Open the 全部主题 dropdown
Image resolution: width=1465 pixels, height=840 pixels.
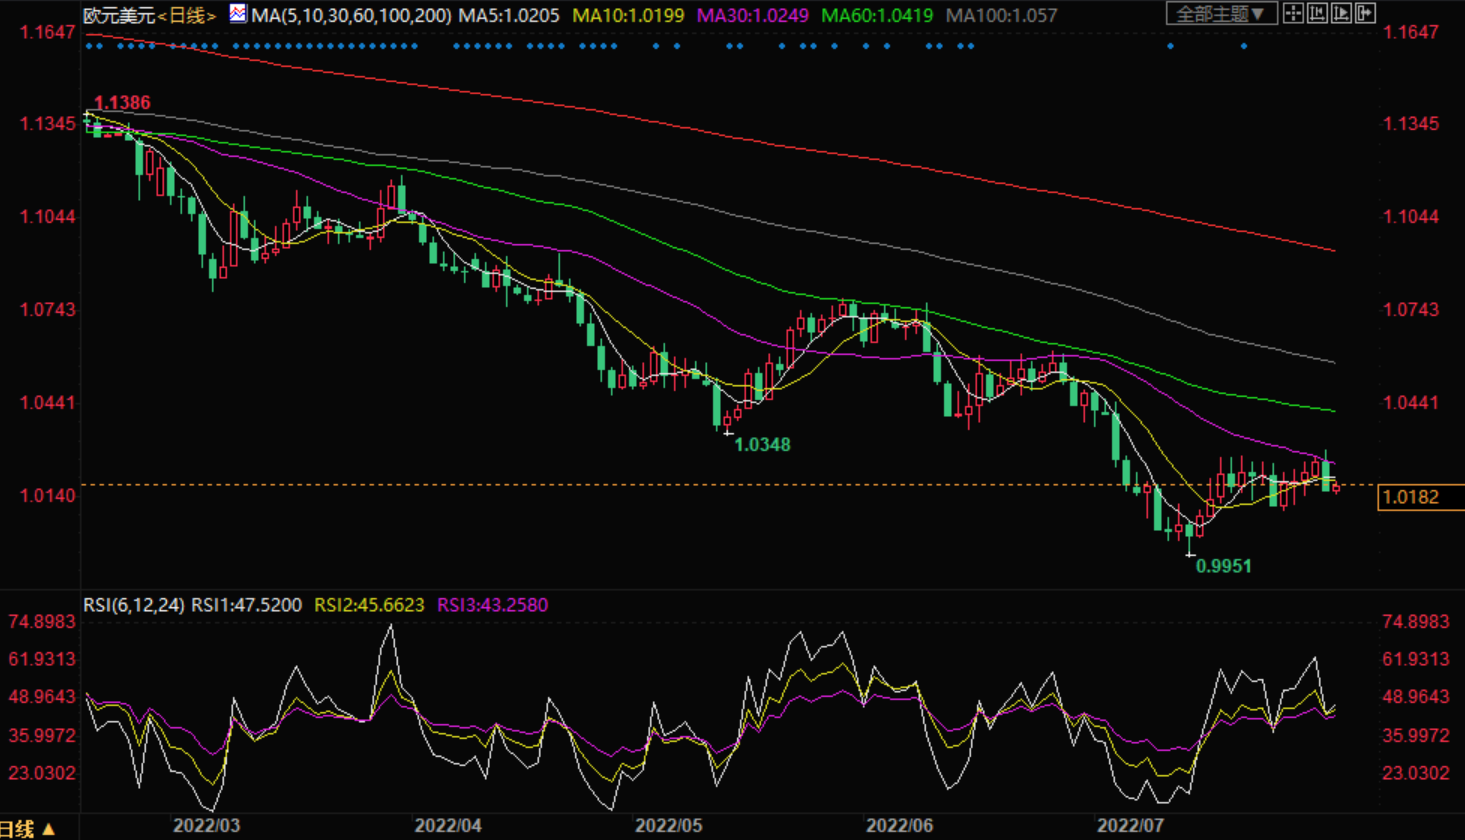pyautogui.click(x=1222, y=13)
